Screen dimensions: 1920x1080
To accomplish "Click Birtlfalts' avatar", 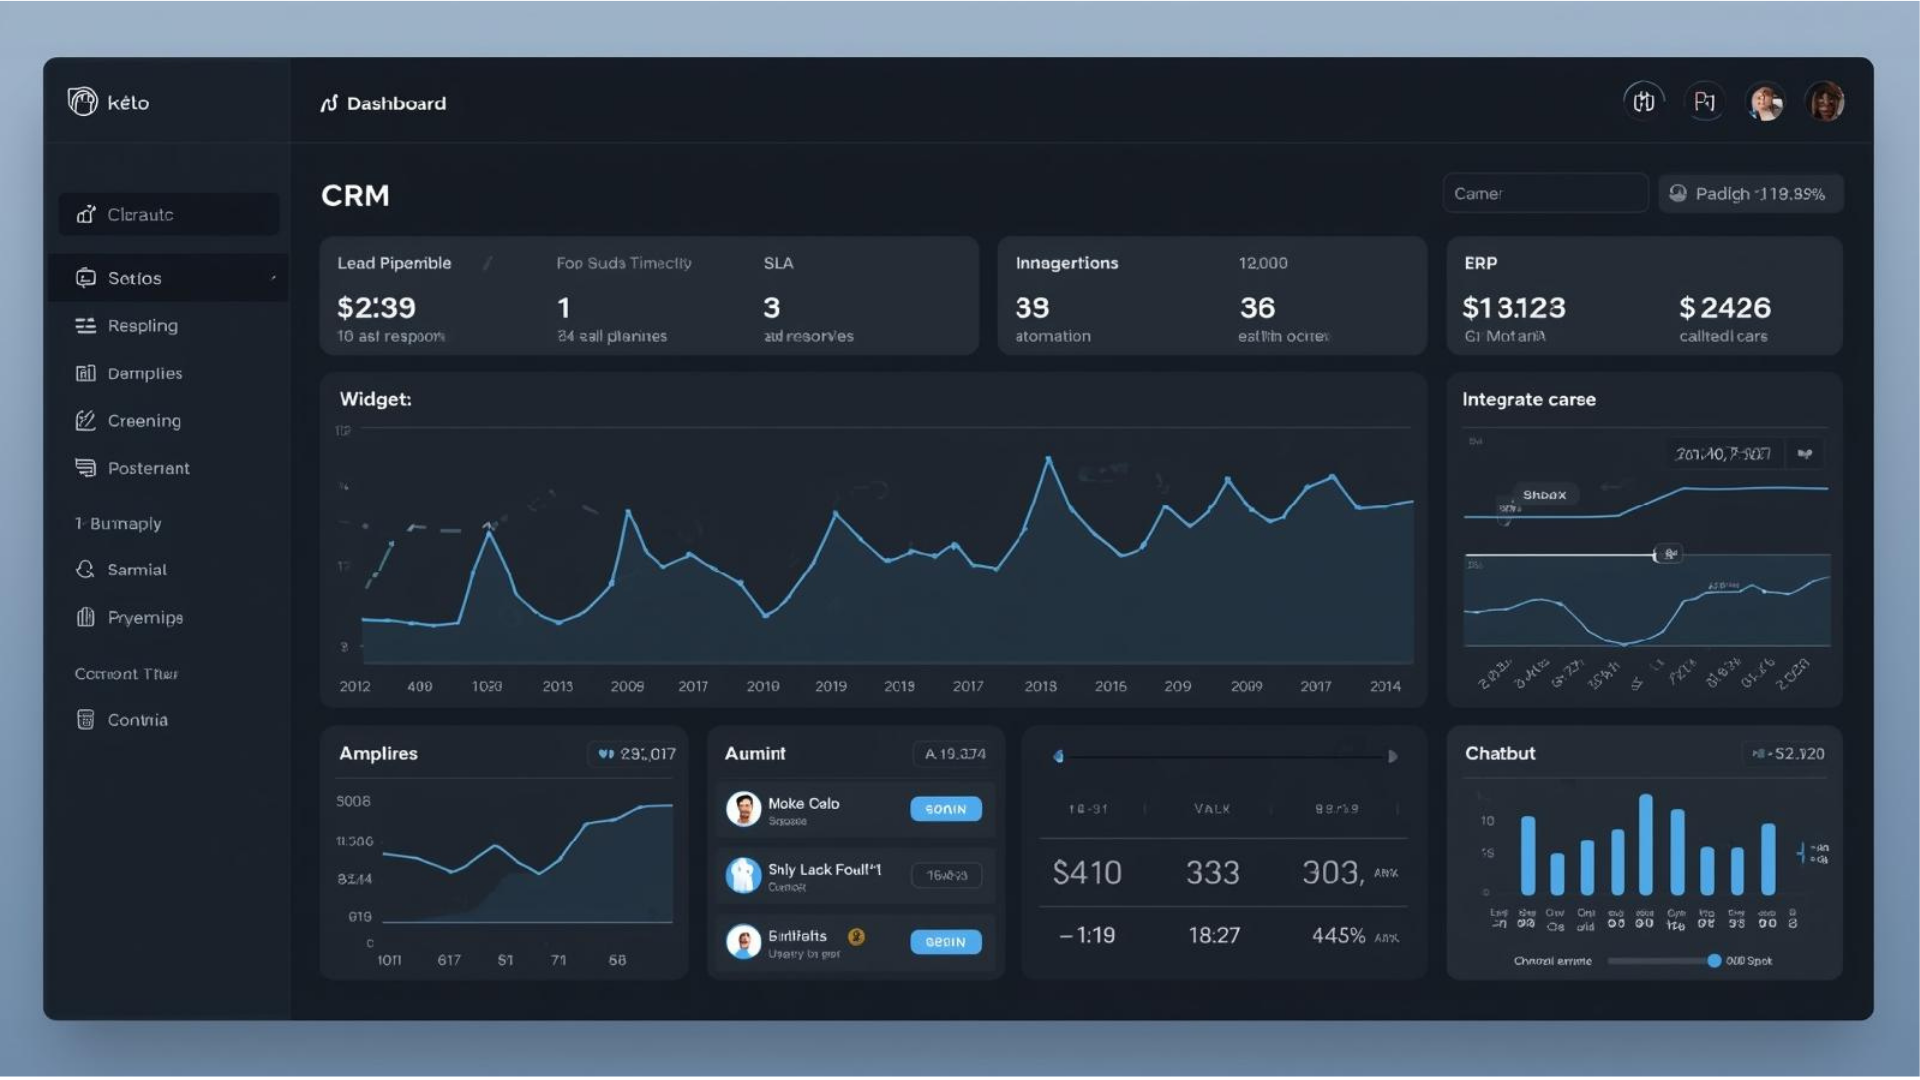I will [743, 941].
